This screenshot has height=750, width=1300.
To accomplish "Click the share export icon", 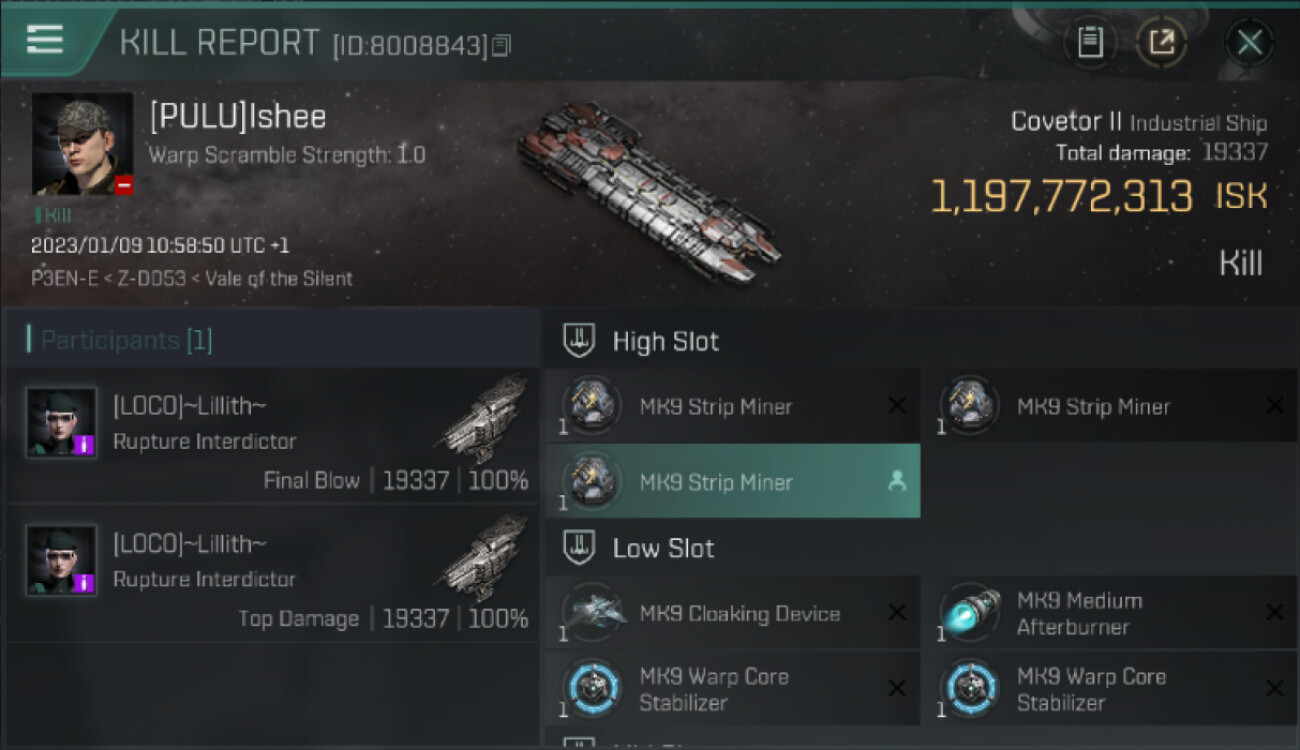I will [x=1161, y=42].
